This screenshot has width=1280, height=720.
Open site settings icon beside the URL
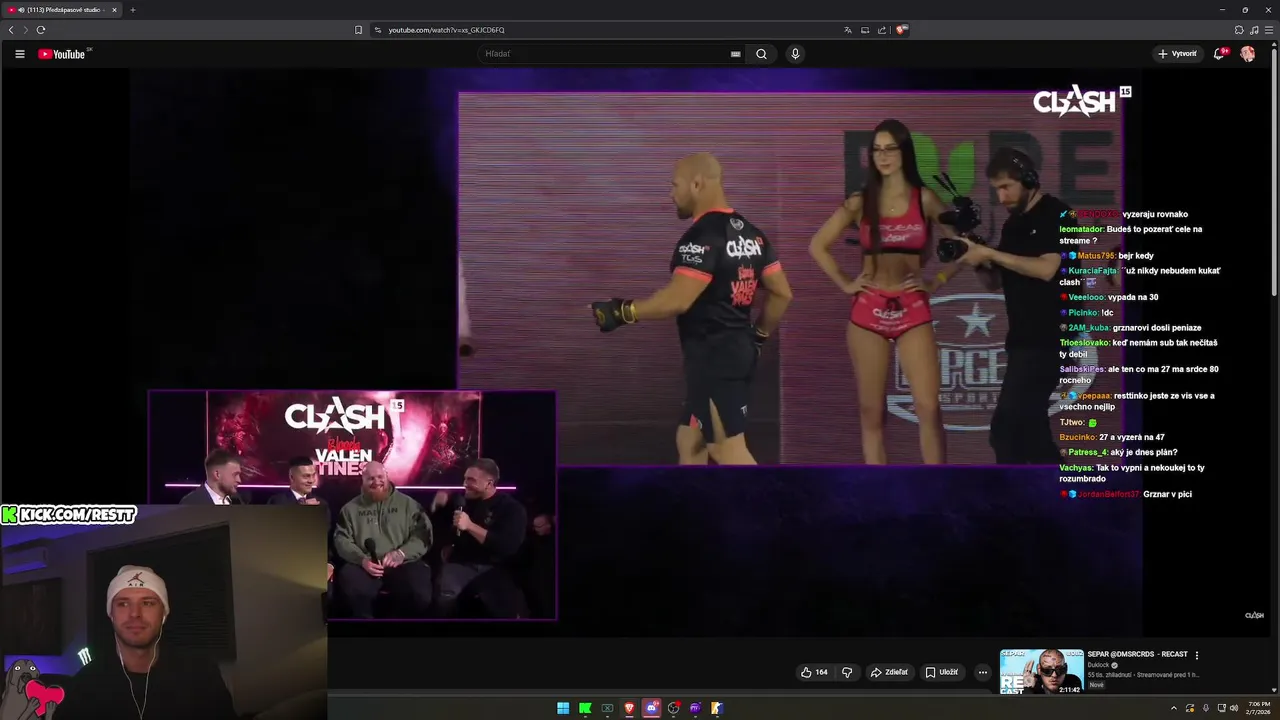click(378, 30)
